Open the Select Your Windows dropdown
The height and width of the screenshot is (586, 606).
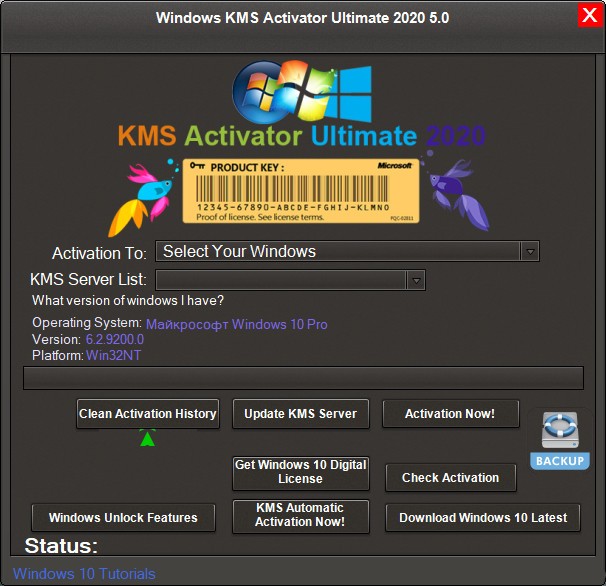pyautogui.click(x=338, y=252)
